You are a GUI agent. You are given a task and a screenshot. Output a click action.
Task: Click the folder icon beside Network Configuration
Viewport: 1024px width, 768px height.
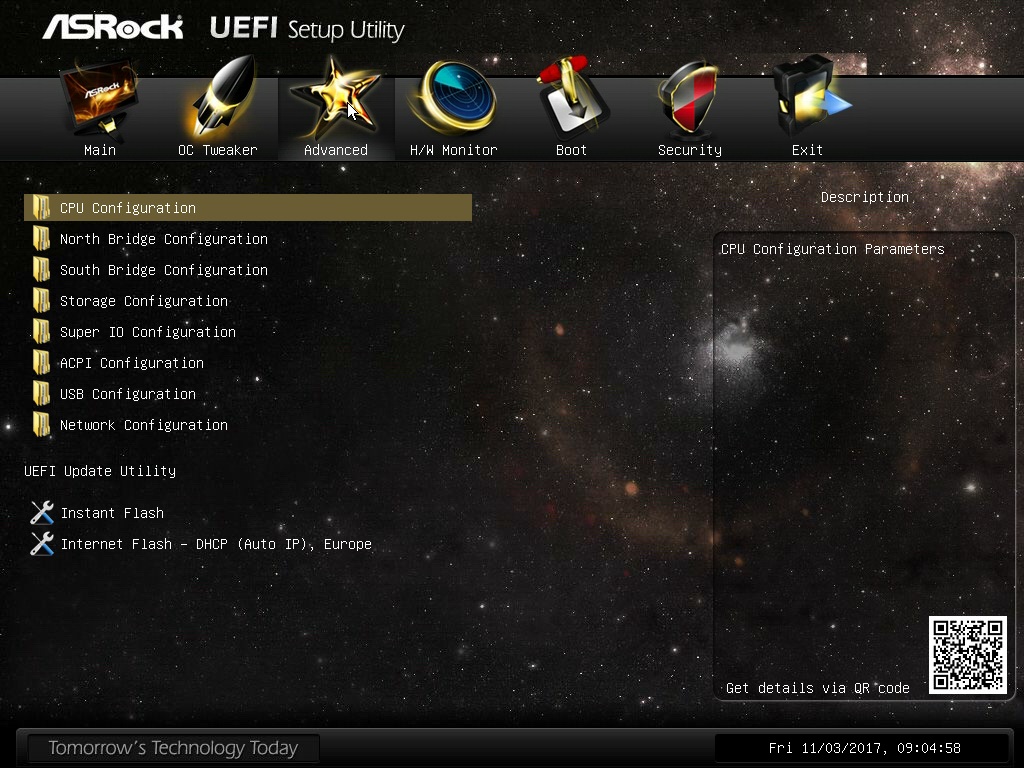point(41,425)
